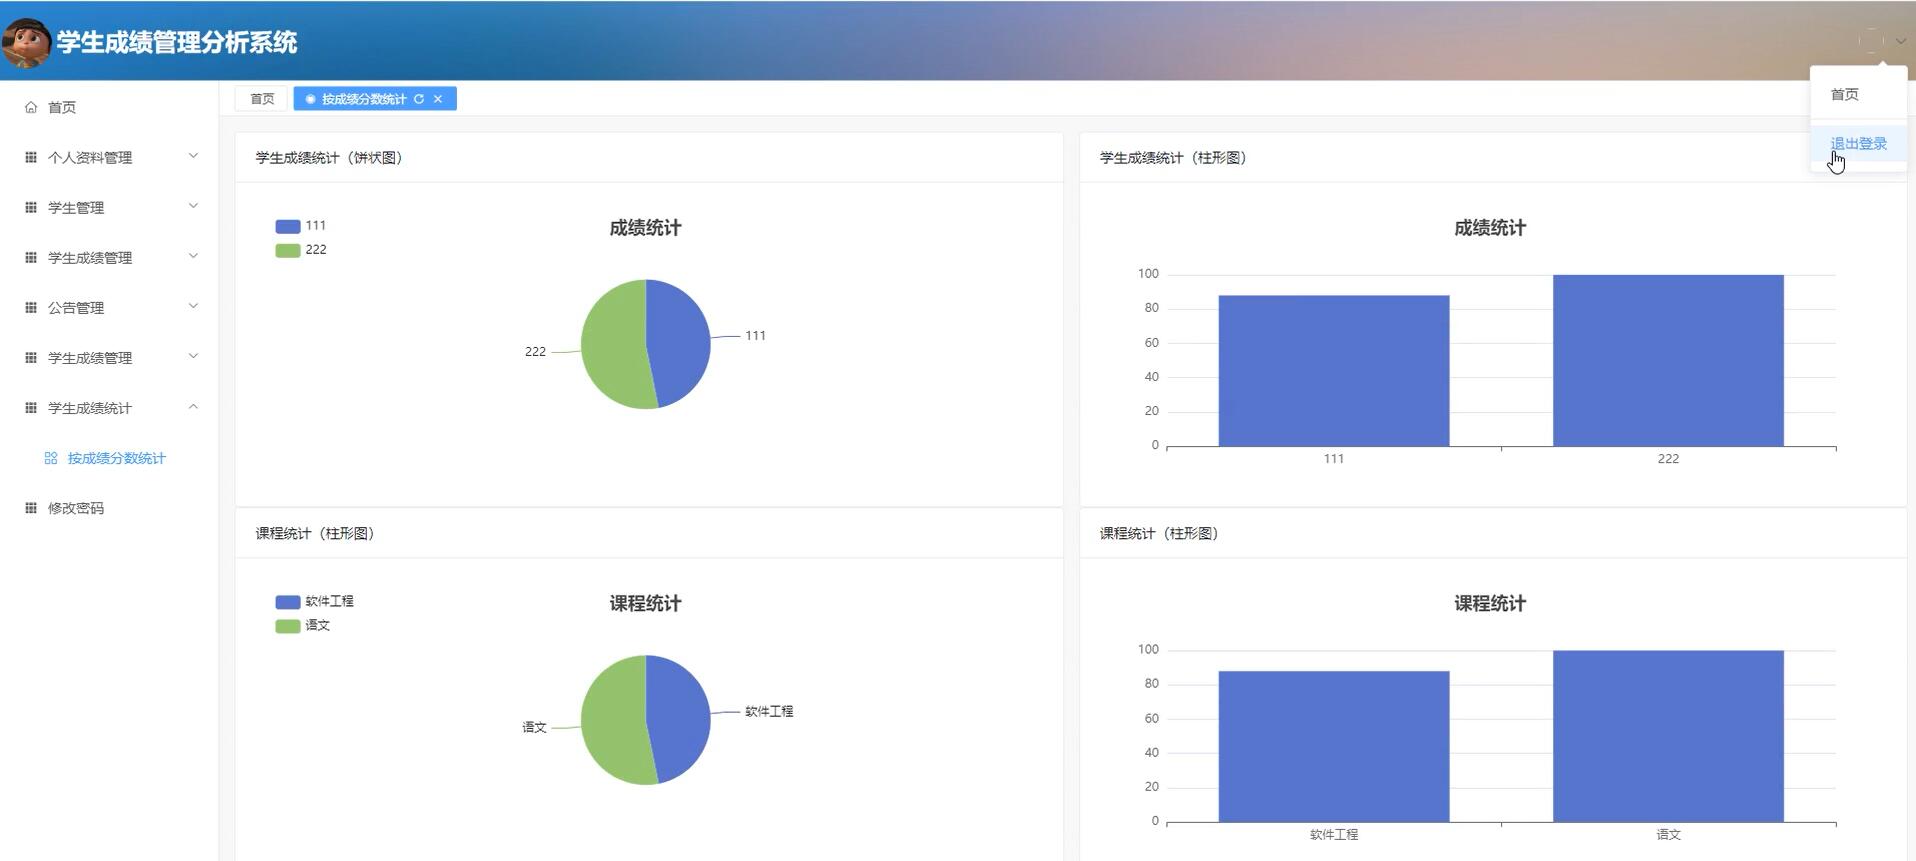Screen dimensions: 1916x861
Task: Click the 软件工程 label on 课程统计 pie
Action: click(769, 712)
